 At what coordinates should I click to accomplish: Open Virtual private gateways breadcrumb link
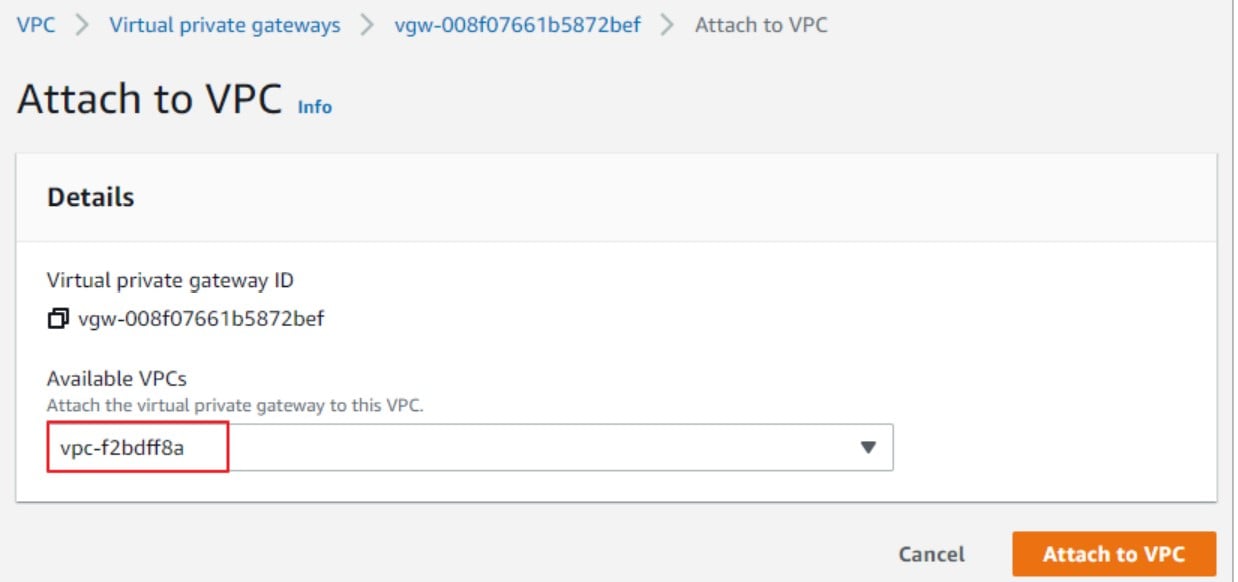[225, 25]
